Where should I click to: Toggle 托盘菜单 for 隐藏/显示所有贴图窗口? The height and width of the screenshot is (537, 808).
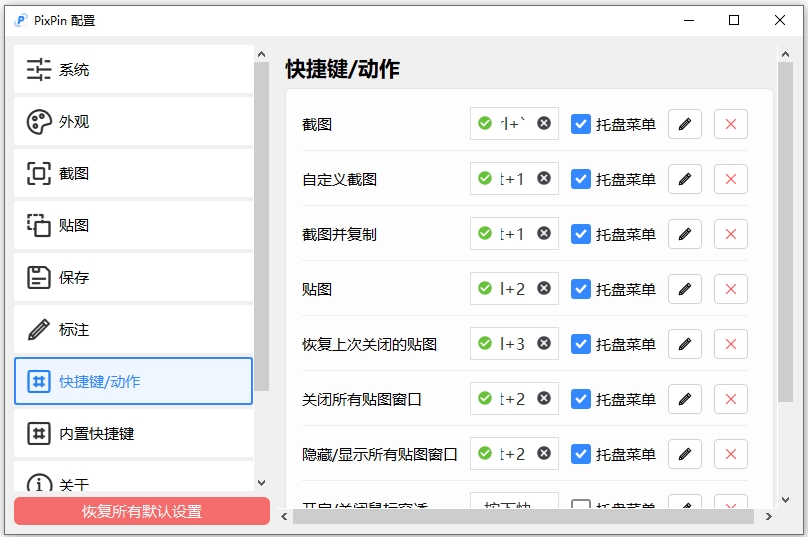click(x=581, y=454)
